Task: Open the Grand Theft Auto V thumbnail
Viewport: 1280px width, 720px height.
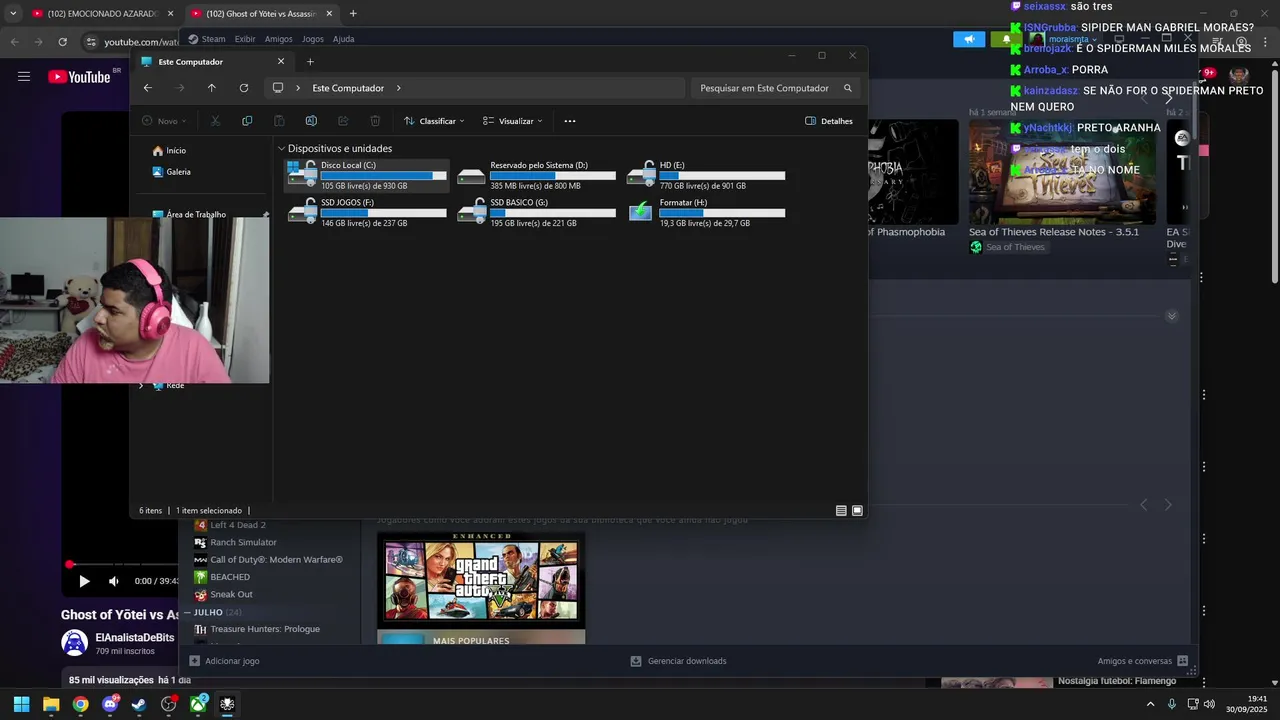Action: point(481,580)
